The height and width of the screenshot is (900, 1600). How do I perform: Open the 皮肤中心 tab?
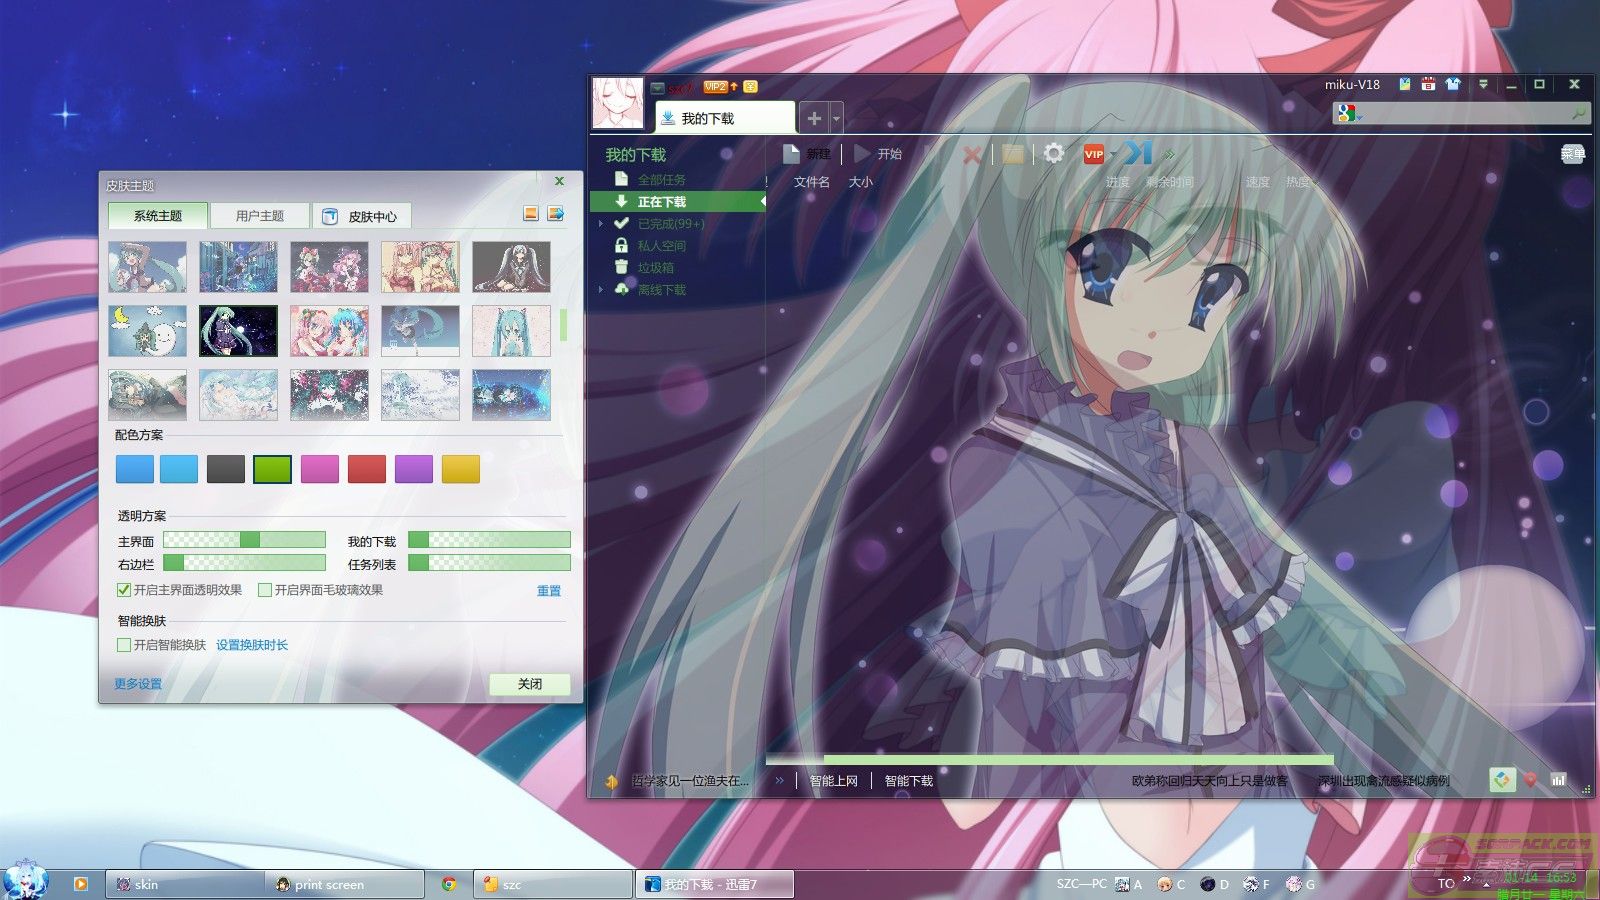361,216
